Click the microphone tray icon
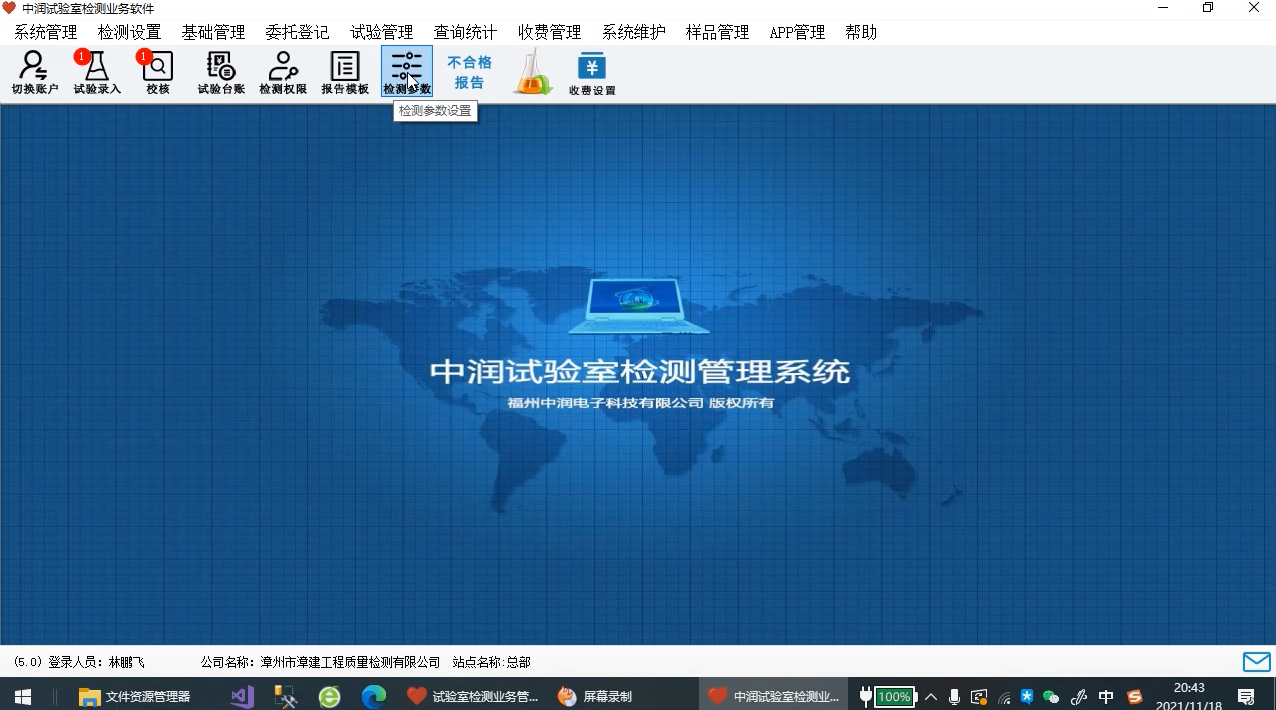Viewport: 1276px width, 710px height. pyautogui.click(x=955, y=696)
